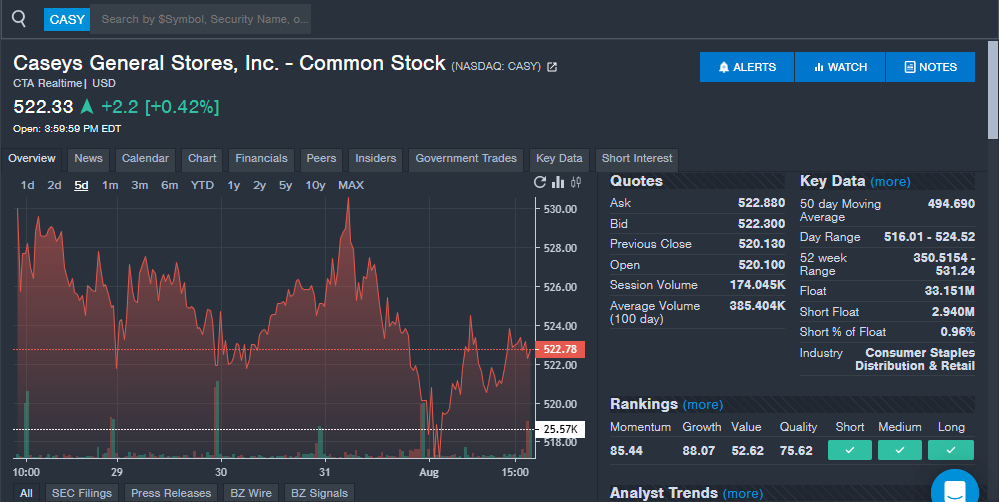Click the magnifying glass search icon
The height and width of the screenshot is (502, 999).
point(19,18)
